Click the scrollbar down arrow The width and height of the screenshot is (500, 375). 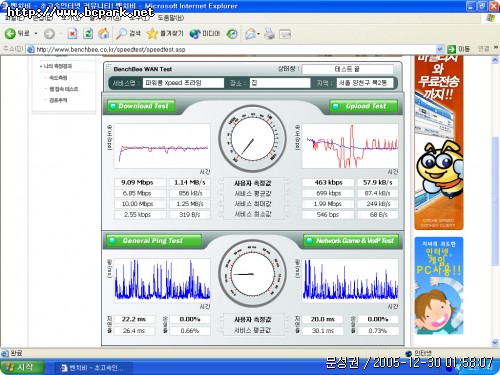click(x=495, y=342)
